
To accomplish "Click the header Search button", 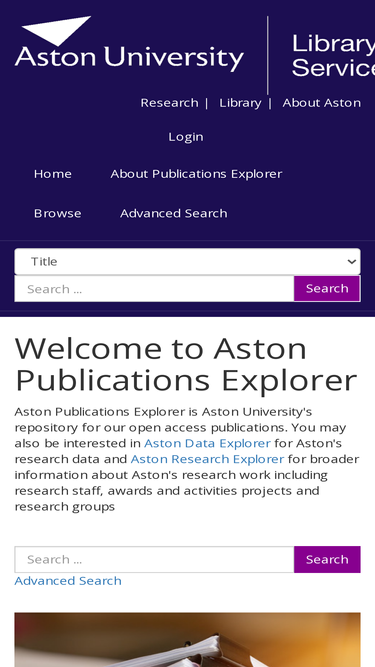I will (x=327, y=289).
